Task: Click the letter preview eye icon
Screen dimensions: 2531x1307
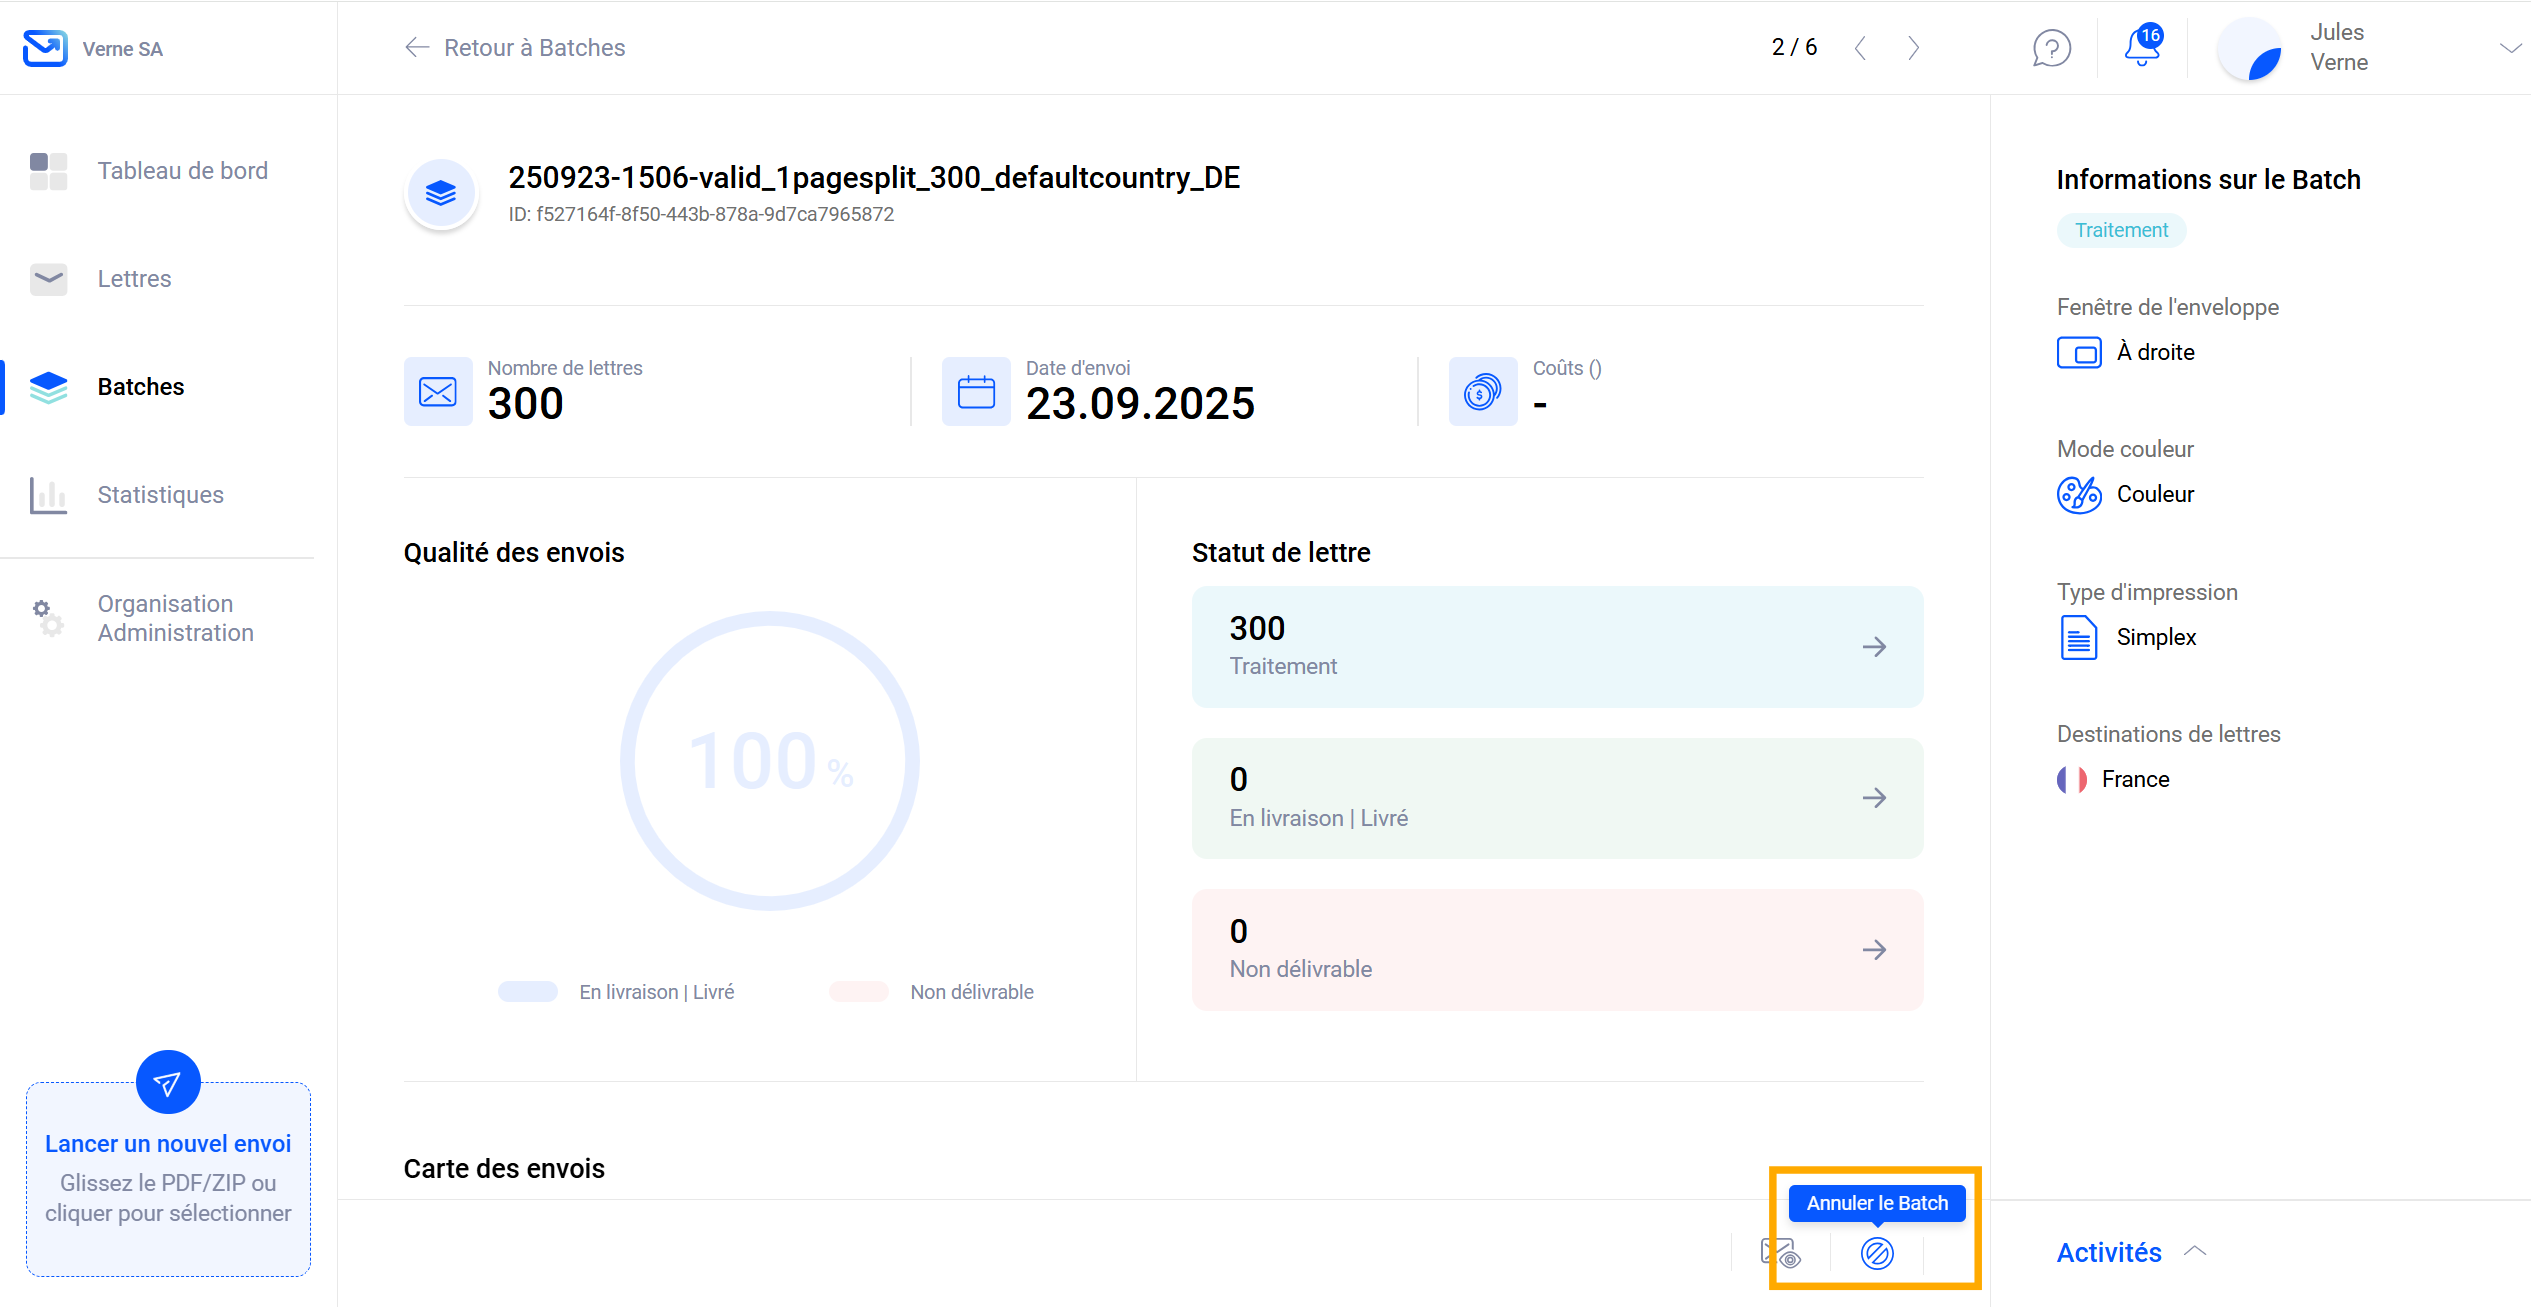Action: pyautogui.click(x=1780, y=1253)
